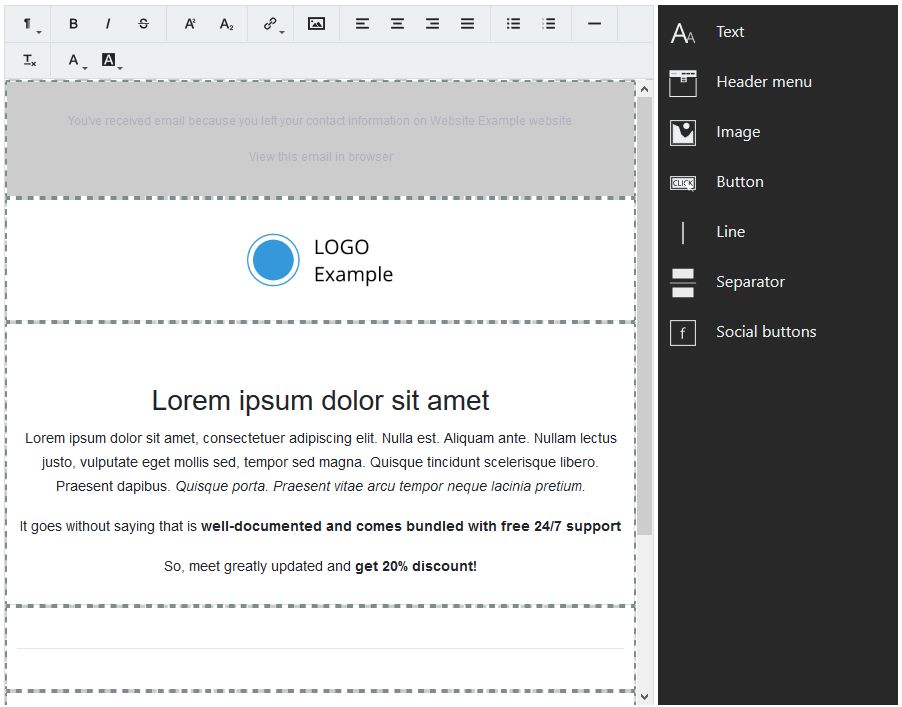The height and width of the screenshot is (707, 902).
Task: Click the scroll down arrow of editor scrollbar
Action: pos(644,696)
